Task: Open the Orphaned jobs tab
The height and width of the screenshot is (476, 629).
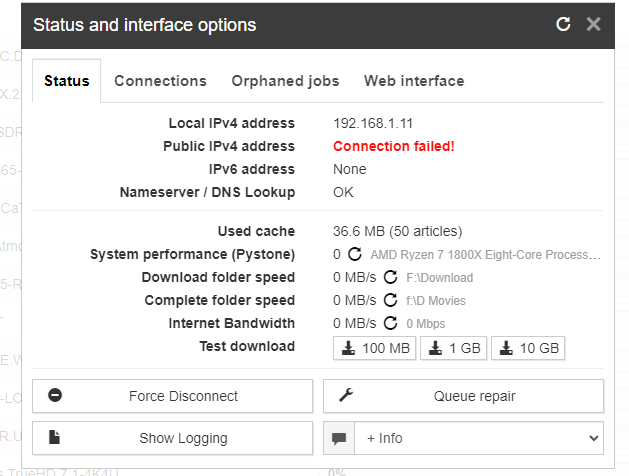Action: [x=285, y=81]
